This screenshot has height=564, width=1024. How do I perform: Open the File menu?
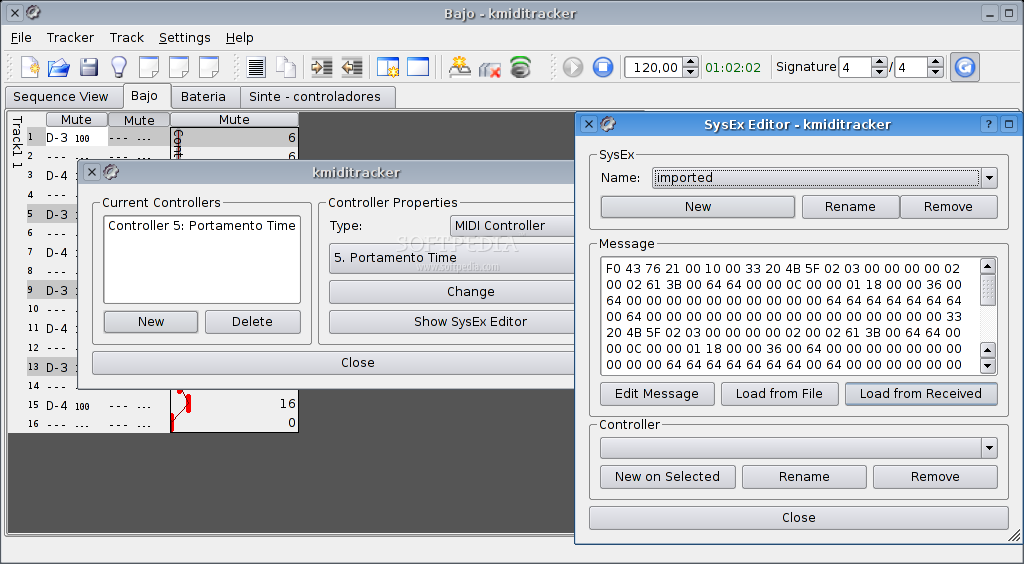click(x=21, y=38)
